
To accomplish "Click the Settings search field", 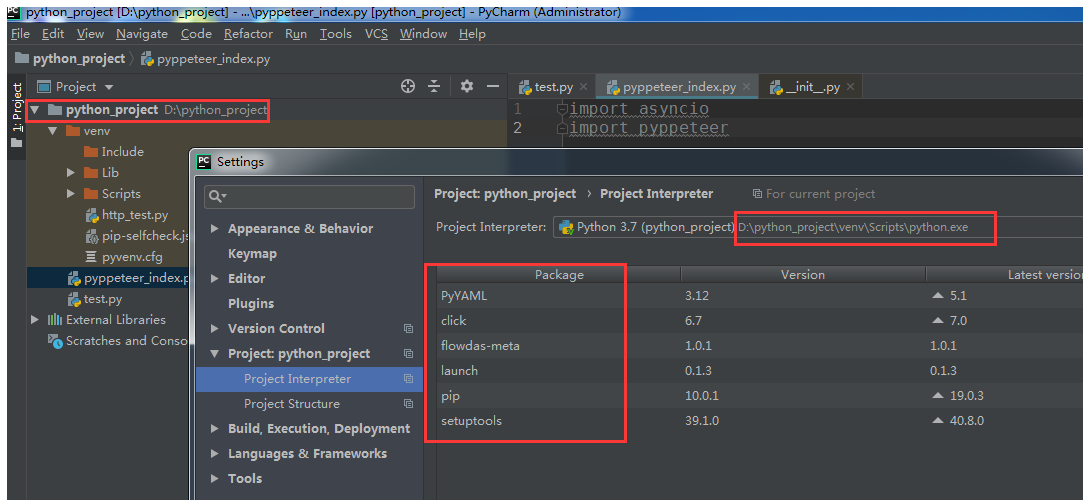I will click(309, 197).
